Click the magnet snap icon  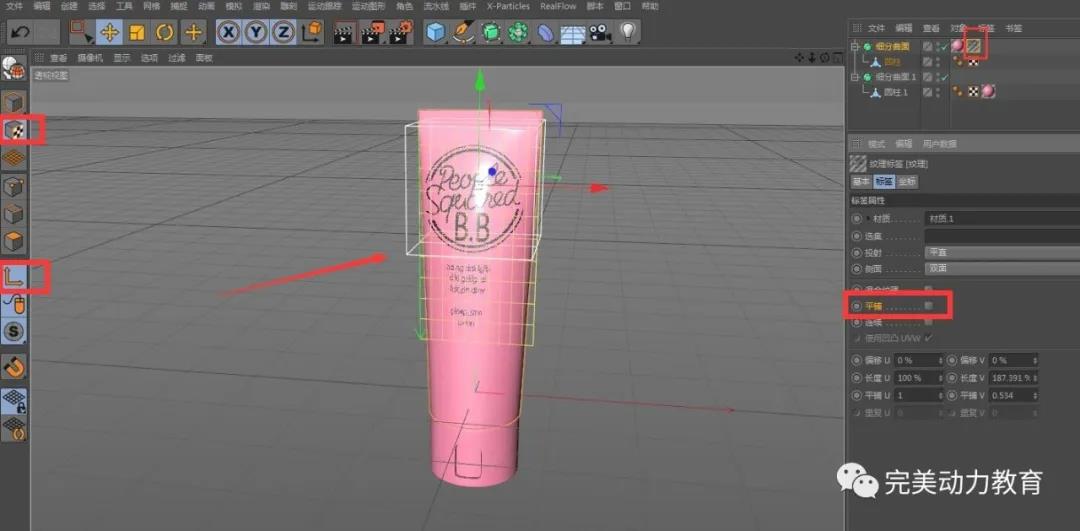(x=14, y=367)
